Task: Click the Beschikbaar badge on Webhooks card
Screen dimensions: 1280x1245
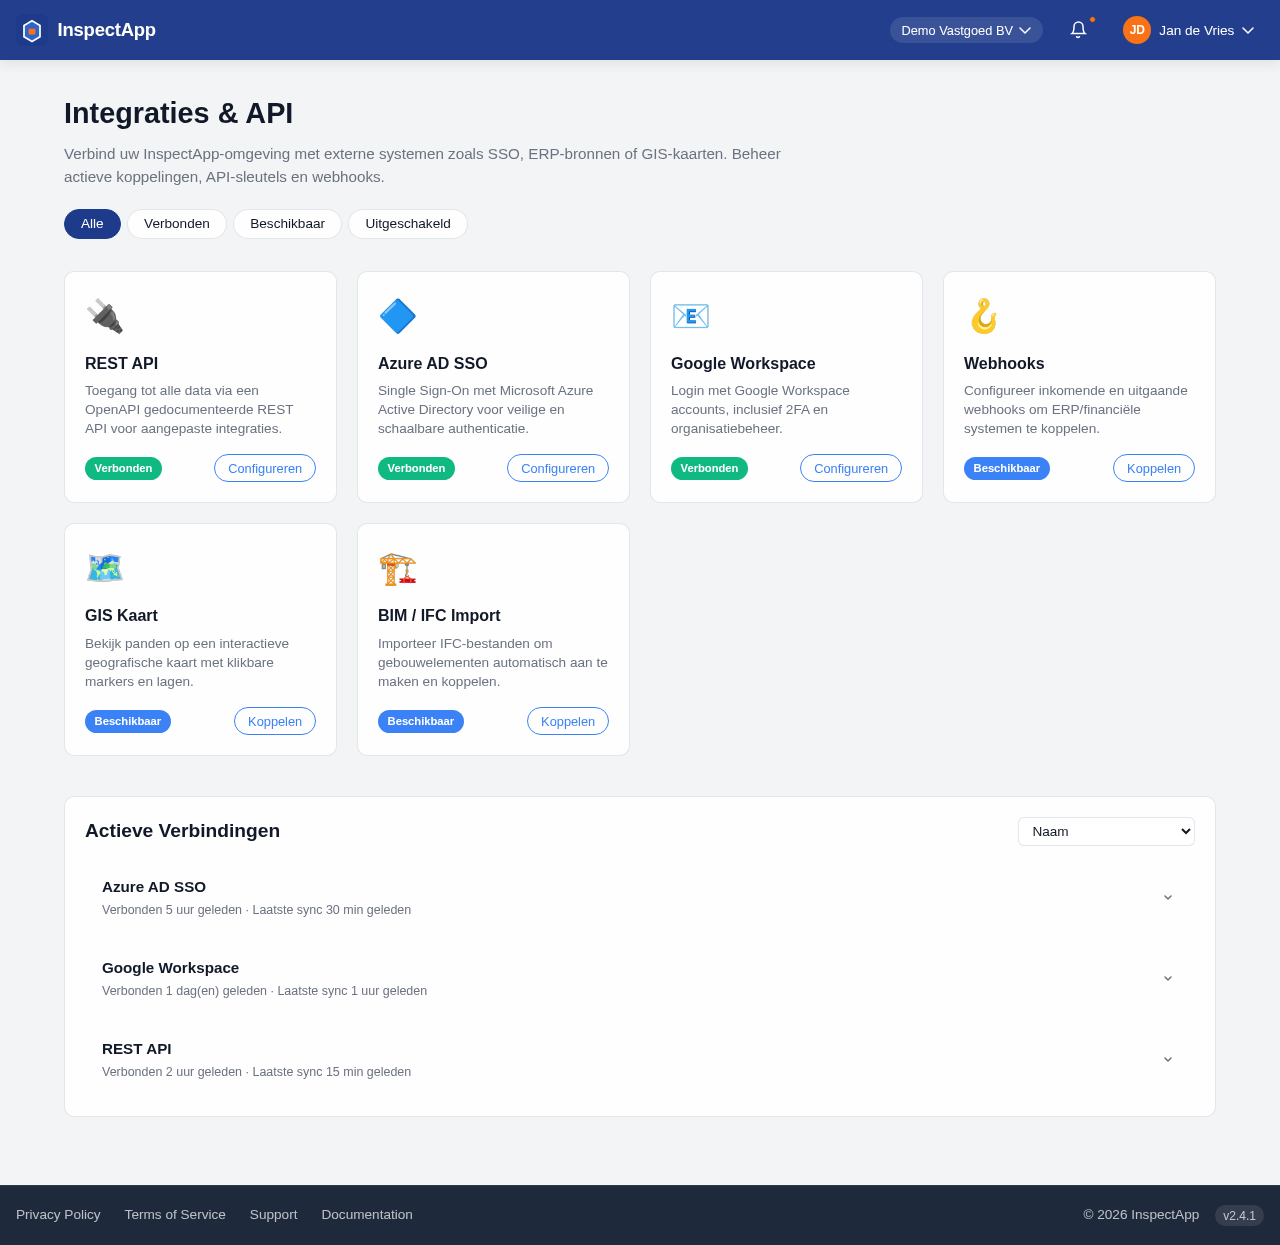Action: (1007, 468)
